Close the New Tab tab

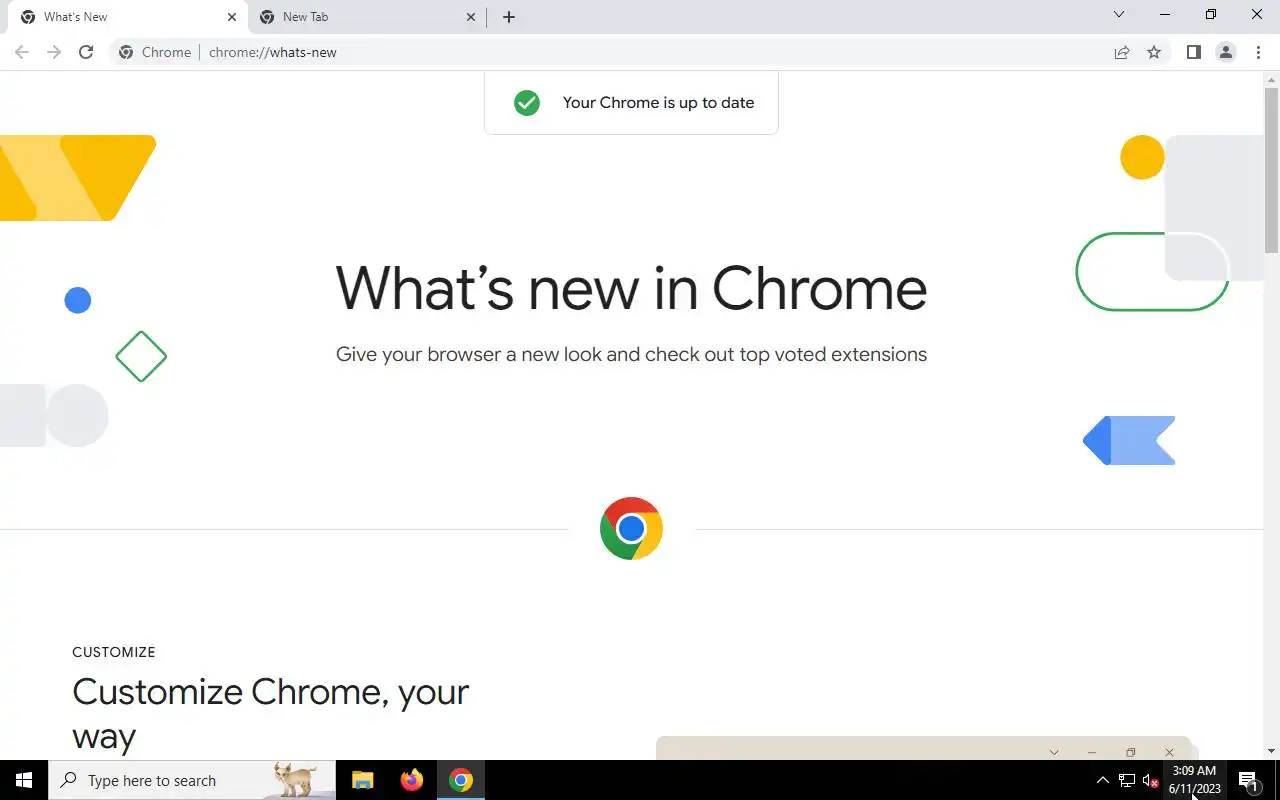point(471,17)
